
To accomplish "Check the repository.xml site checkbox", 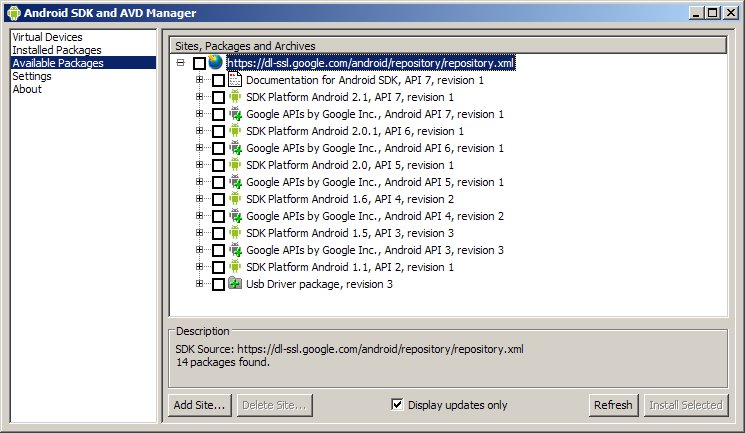I will pyautogui.click(x=200, y=63).
